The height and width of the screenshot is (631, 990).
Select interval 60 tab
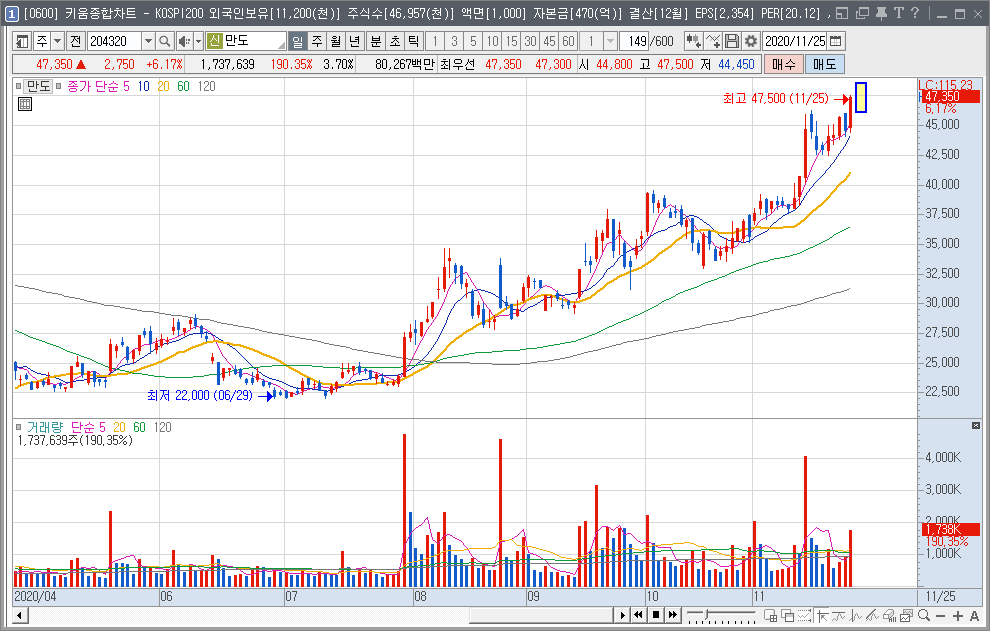pyautogui.click(x=568, y=42)
